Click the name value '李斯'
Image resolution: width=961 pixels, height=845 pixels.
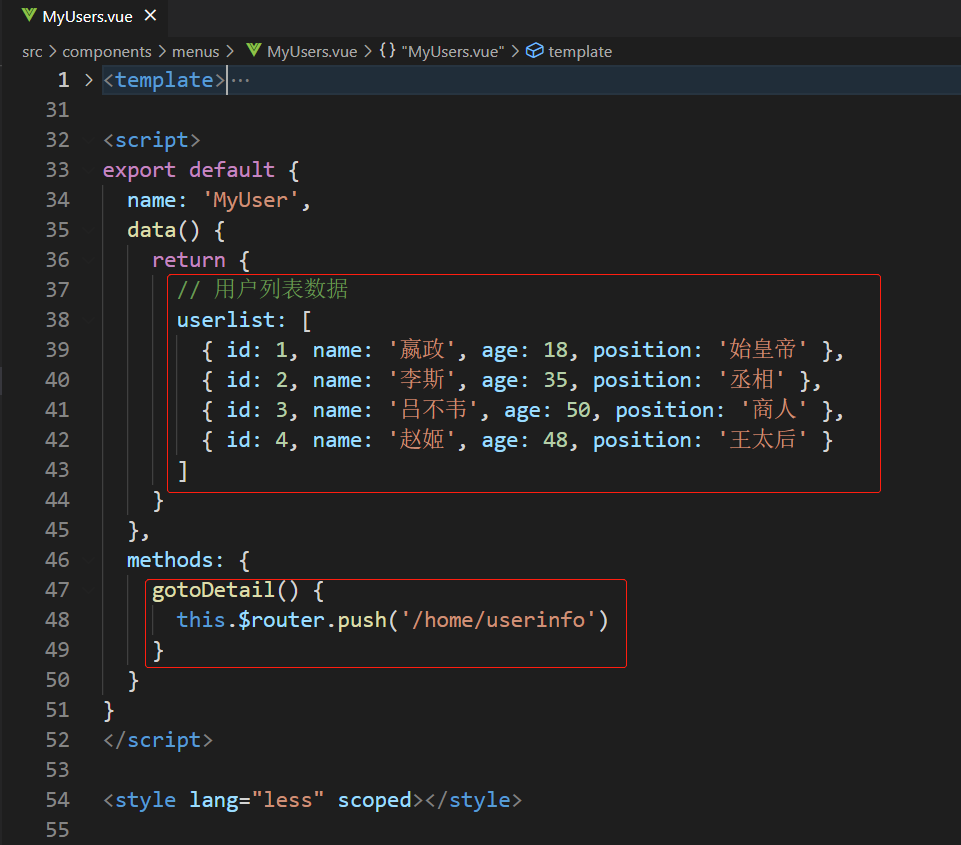click(x=422, y=379)
